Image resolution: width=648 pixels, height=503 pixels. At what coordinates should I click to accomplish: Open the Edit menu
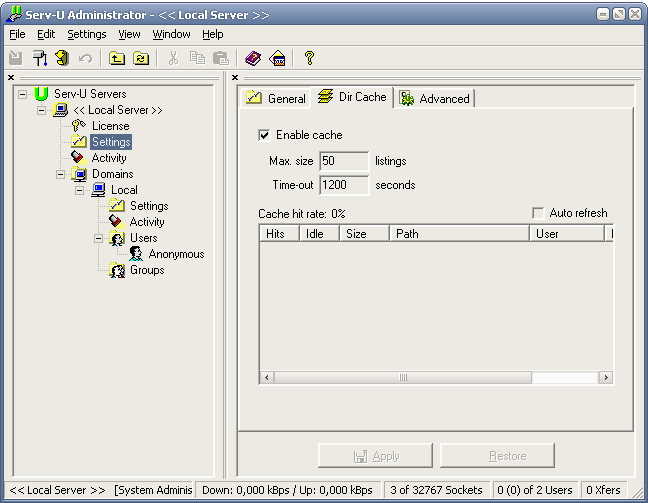(x=46, y=34)
